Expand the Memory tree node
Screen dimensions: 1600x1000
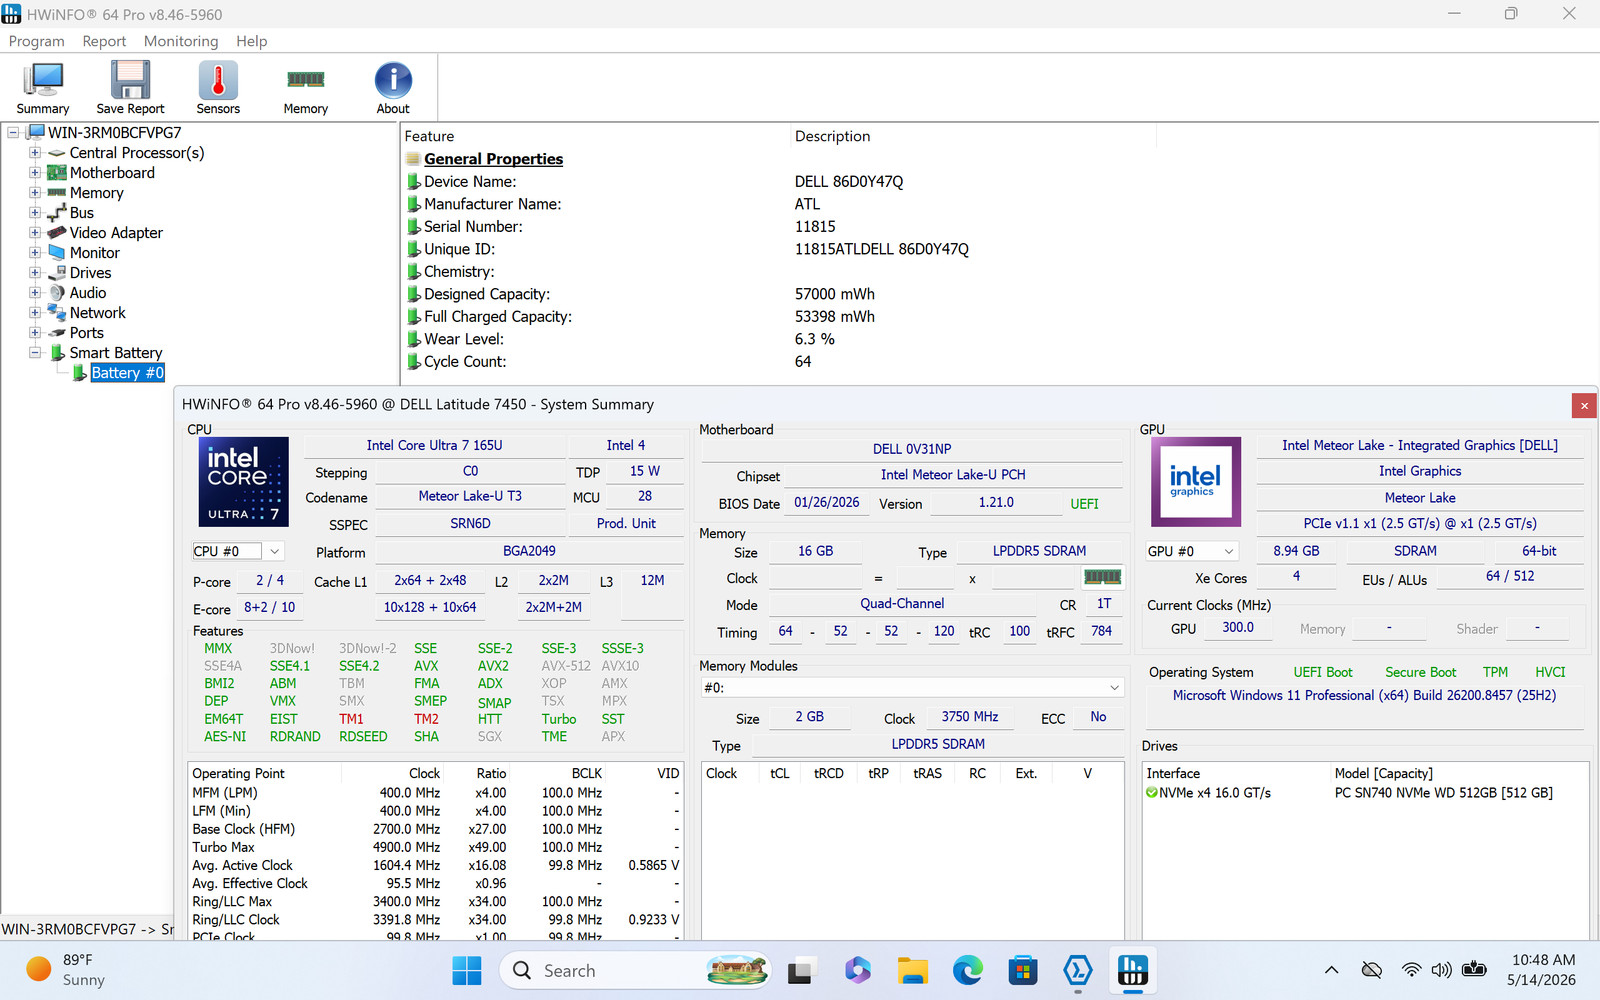coord(35,193)
